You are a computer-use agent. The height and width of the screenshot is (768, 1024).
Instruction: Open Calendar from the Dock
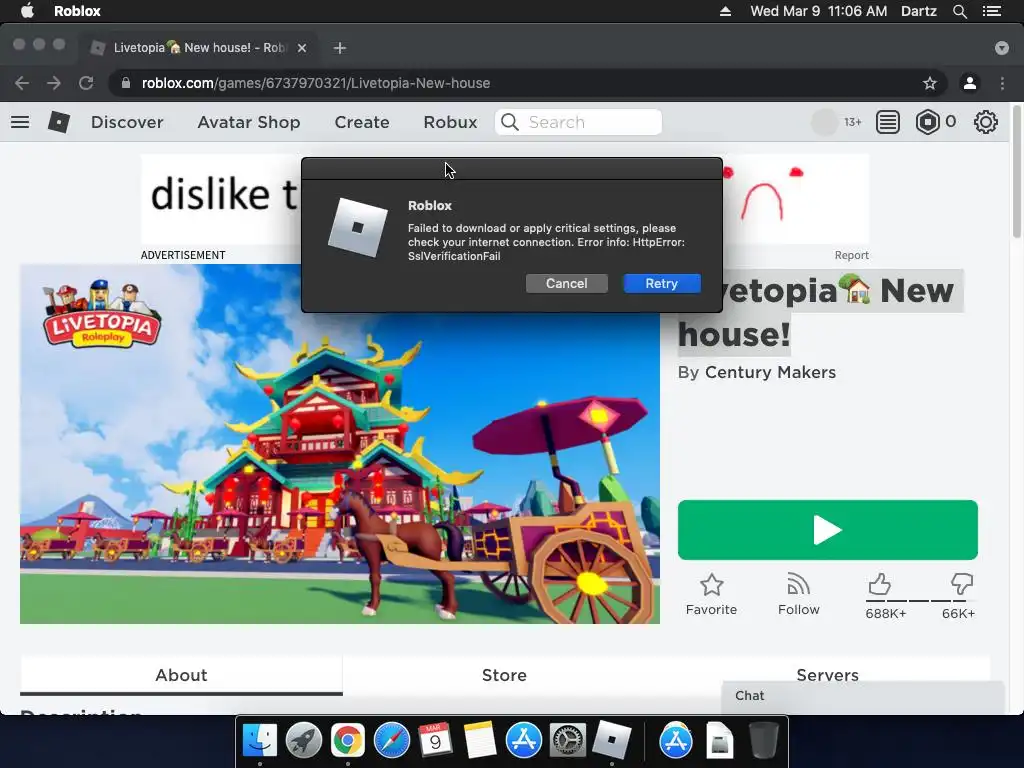435,740
